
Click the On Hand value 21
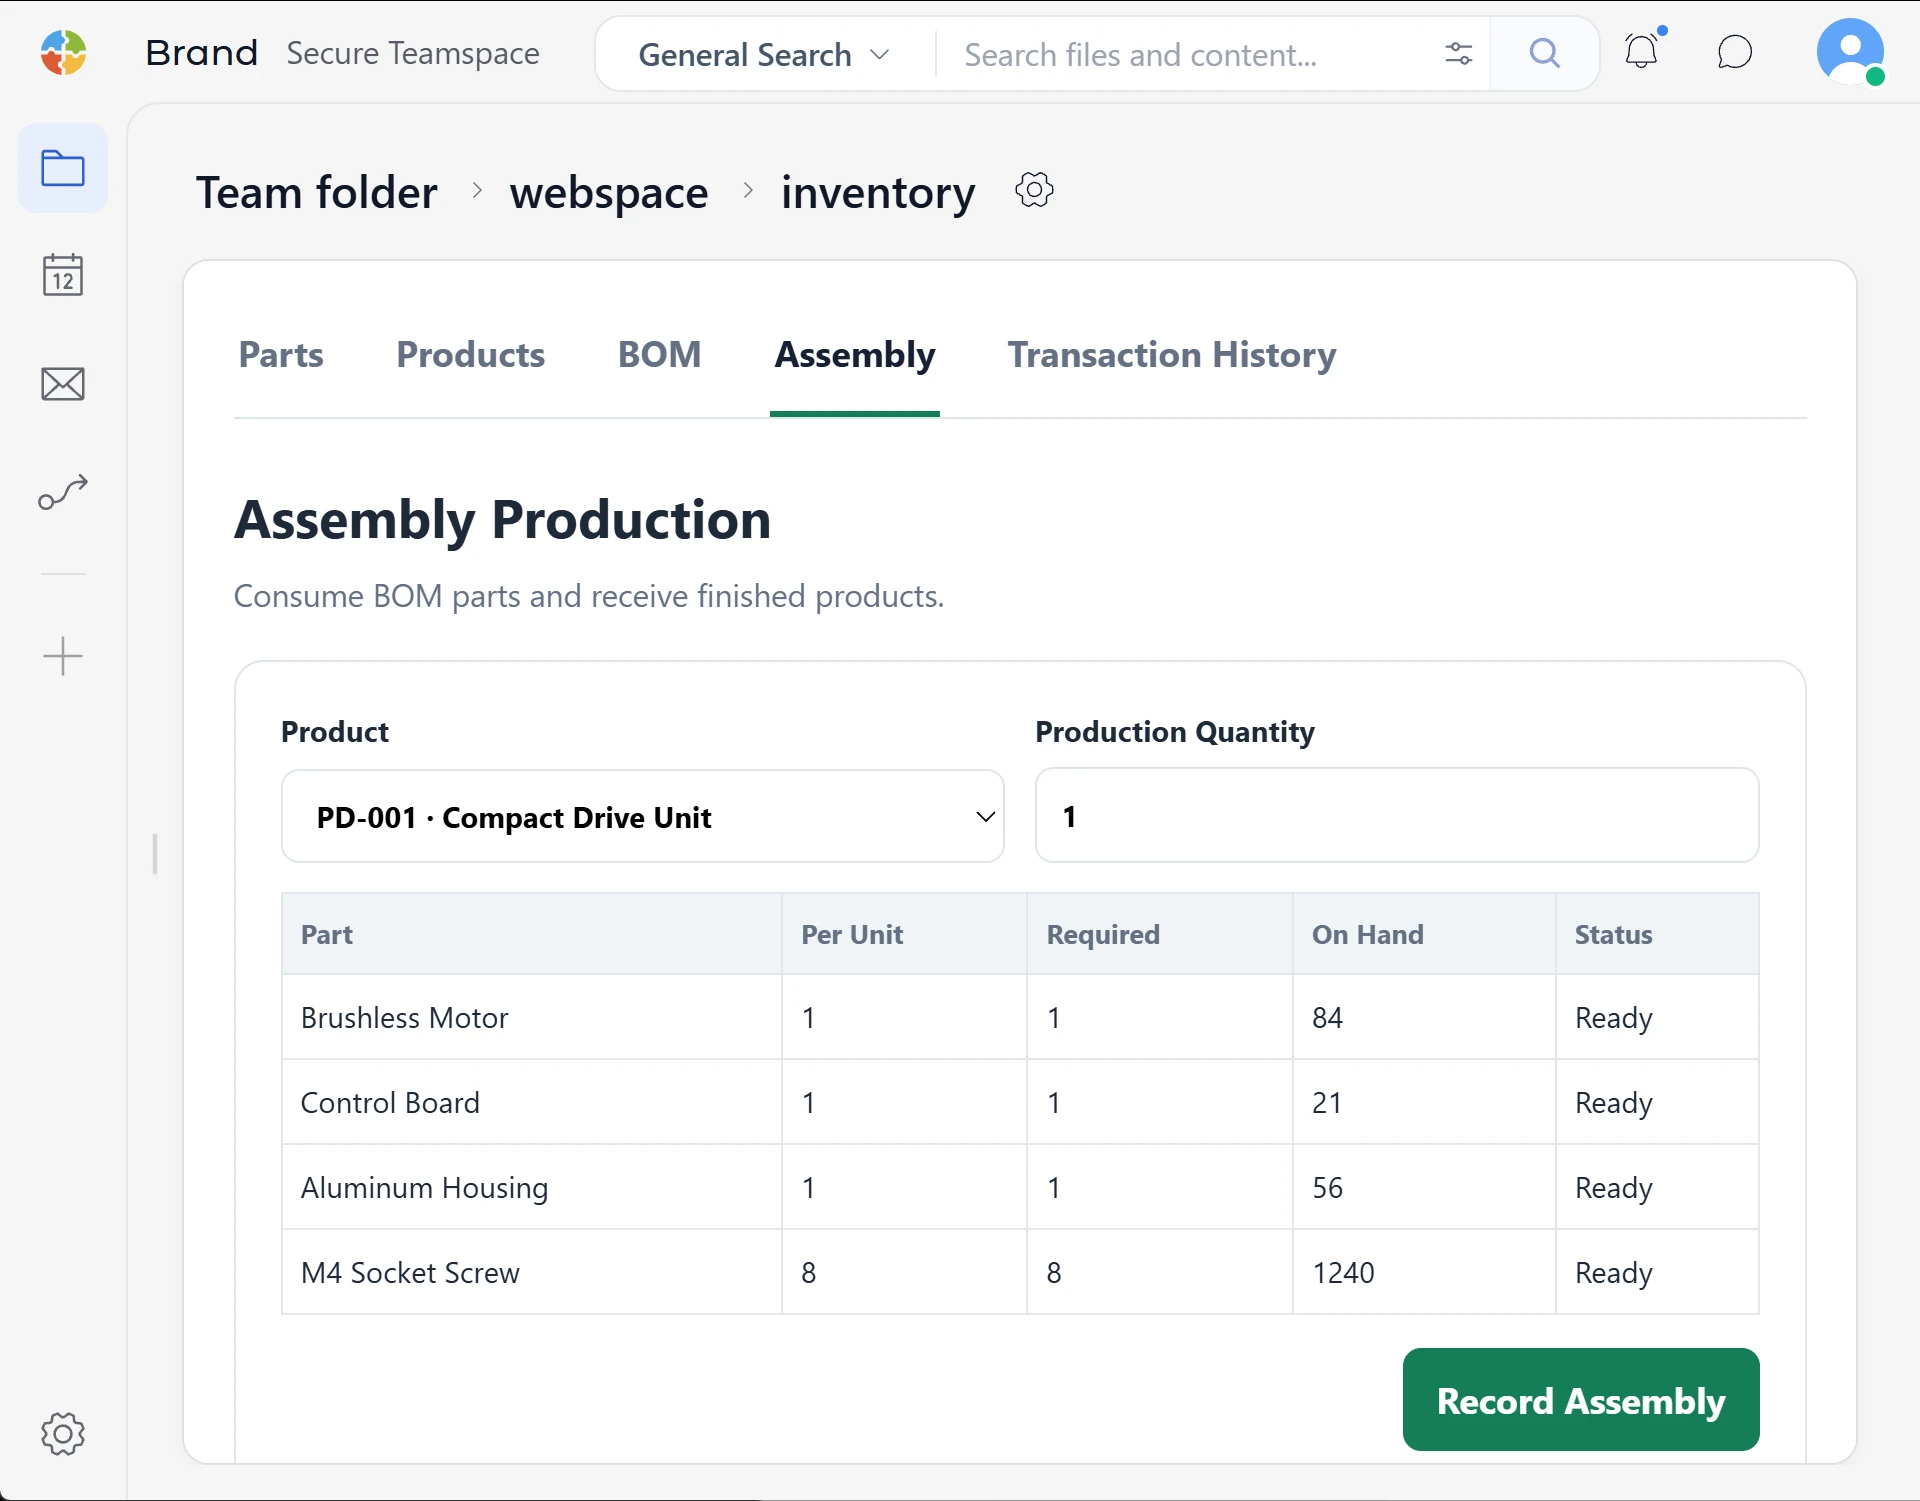[x=1327, y=1103]
